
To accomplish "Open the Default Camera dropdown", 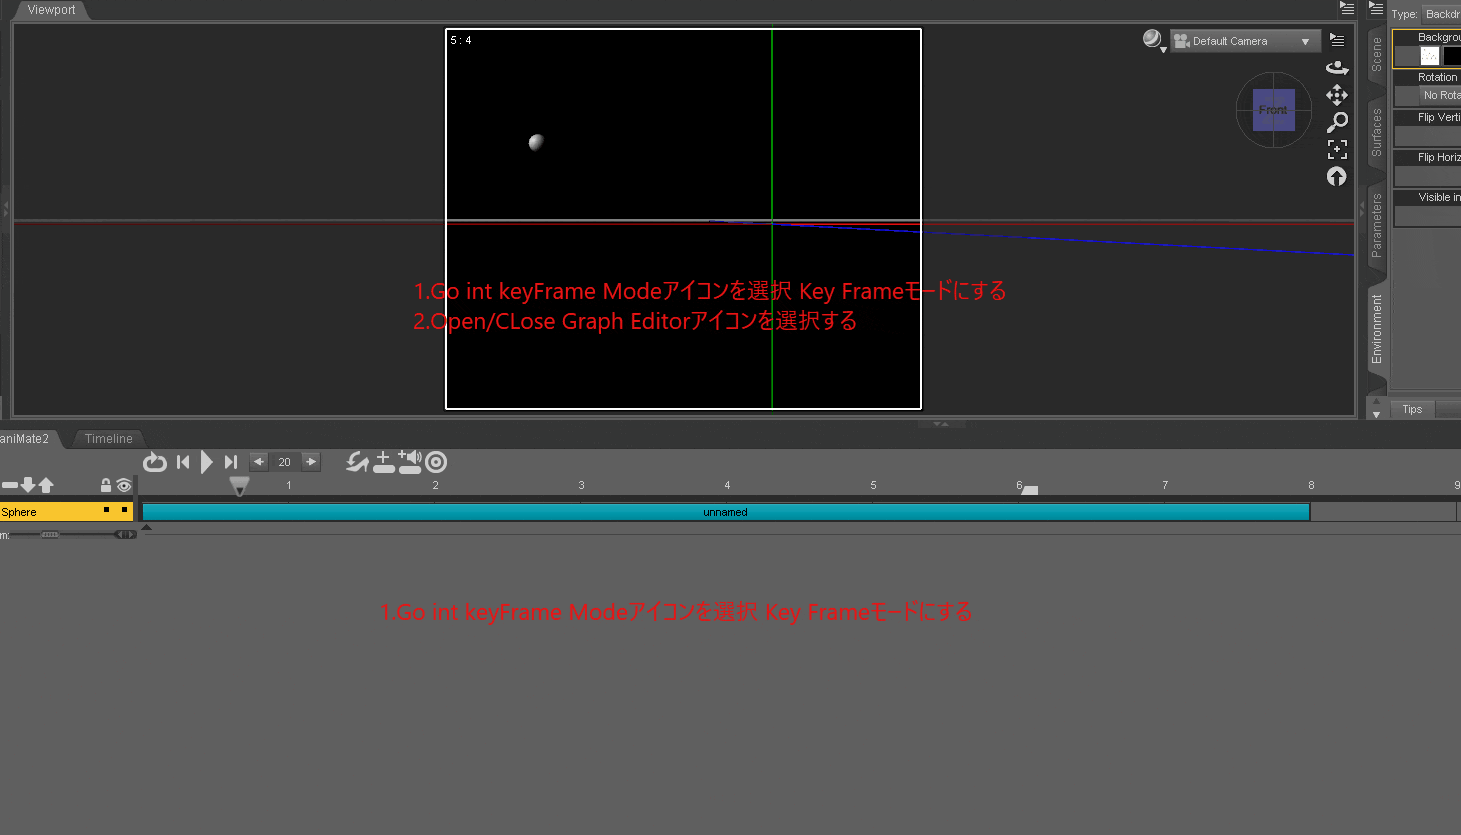I will coord(1244,41).
